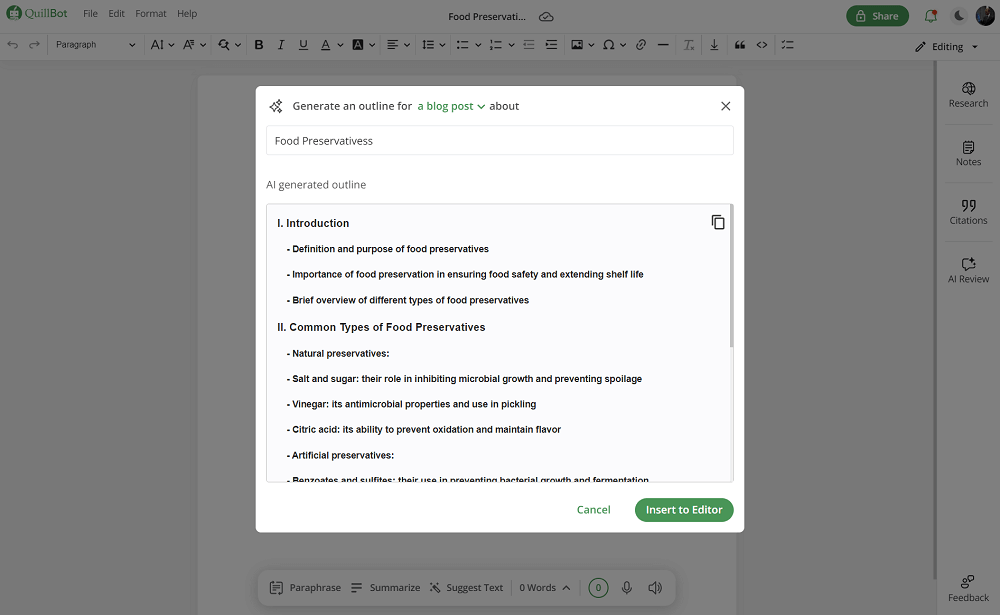
Task: Click the Suggest Text button
Action: [x=466, y=588]
